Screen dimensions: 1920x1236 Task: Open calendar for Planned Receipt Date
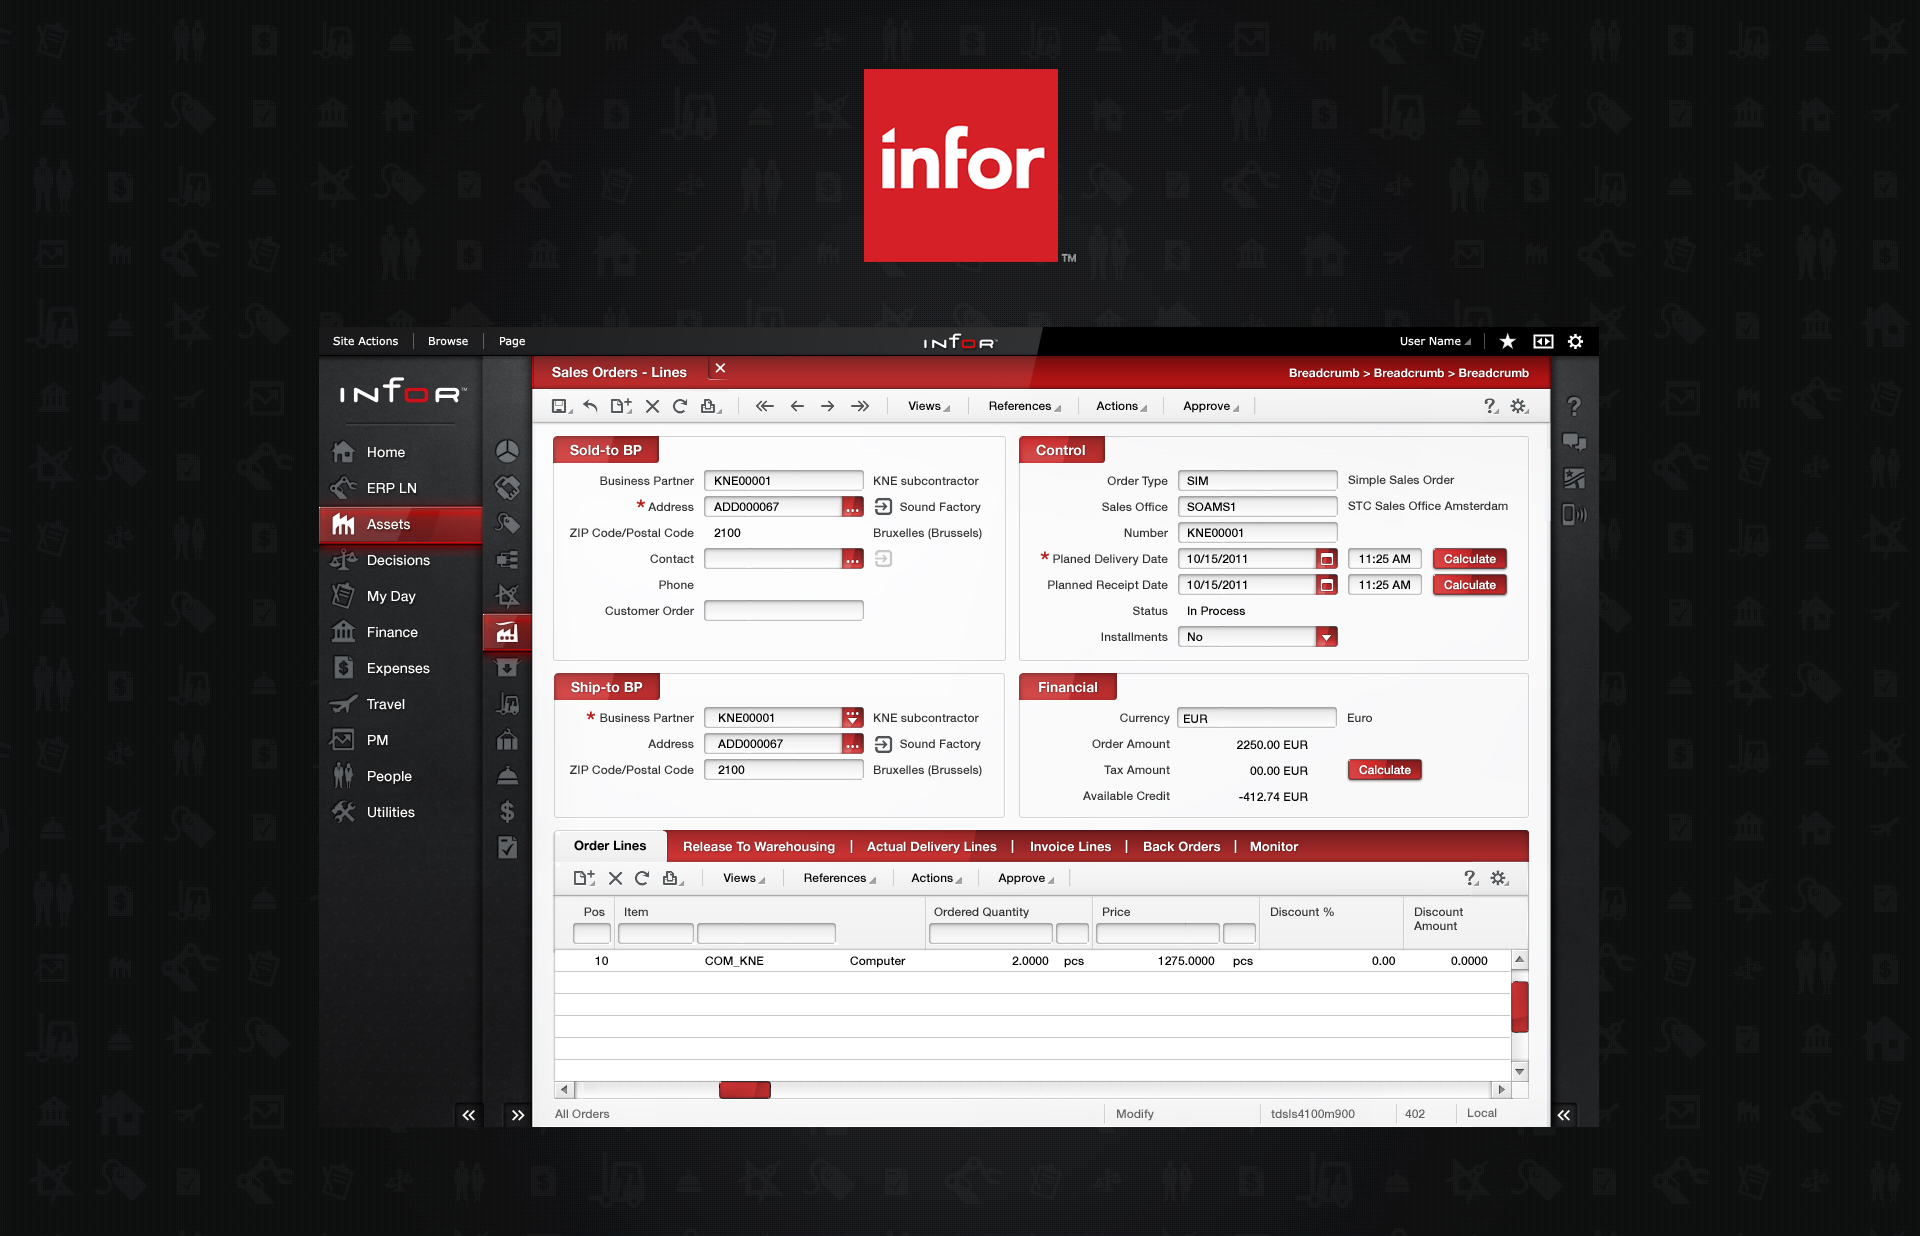click(x=1327, y=585)
